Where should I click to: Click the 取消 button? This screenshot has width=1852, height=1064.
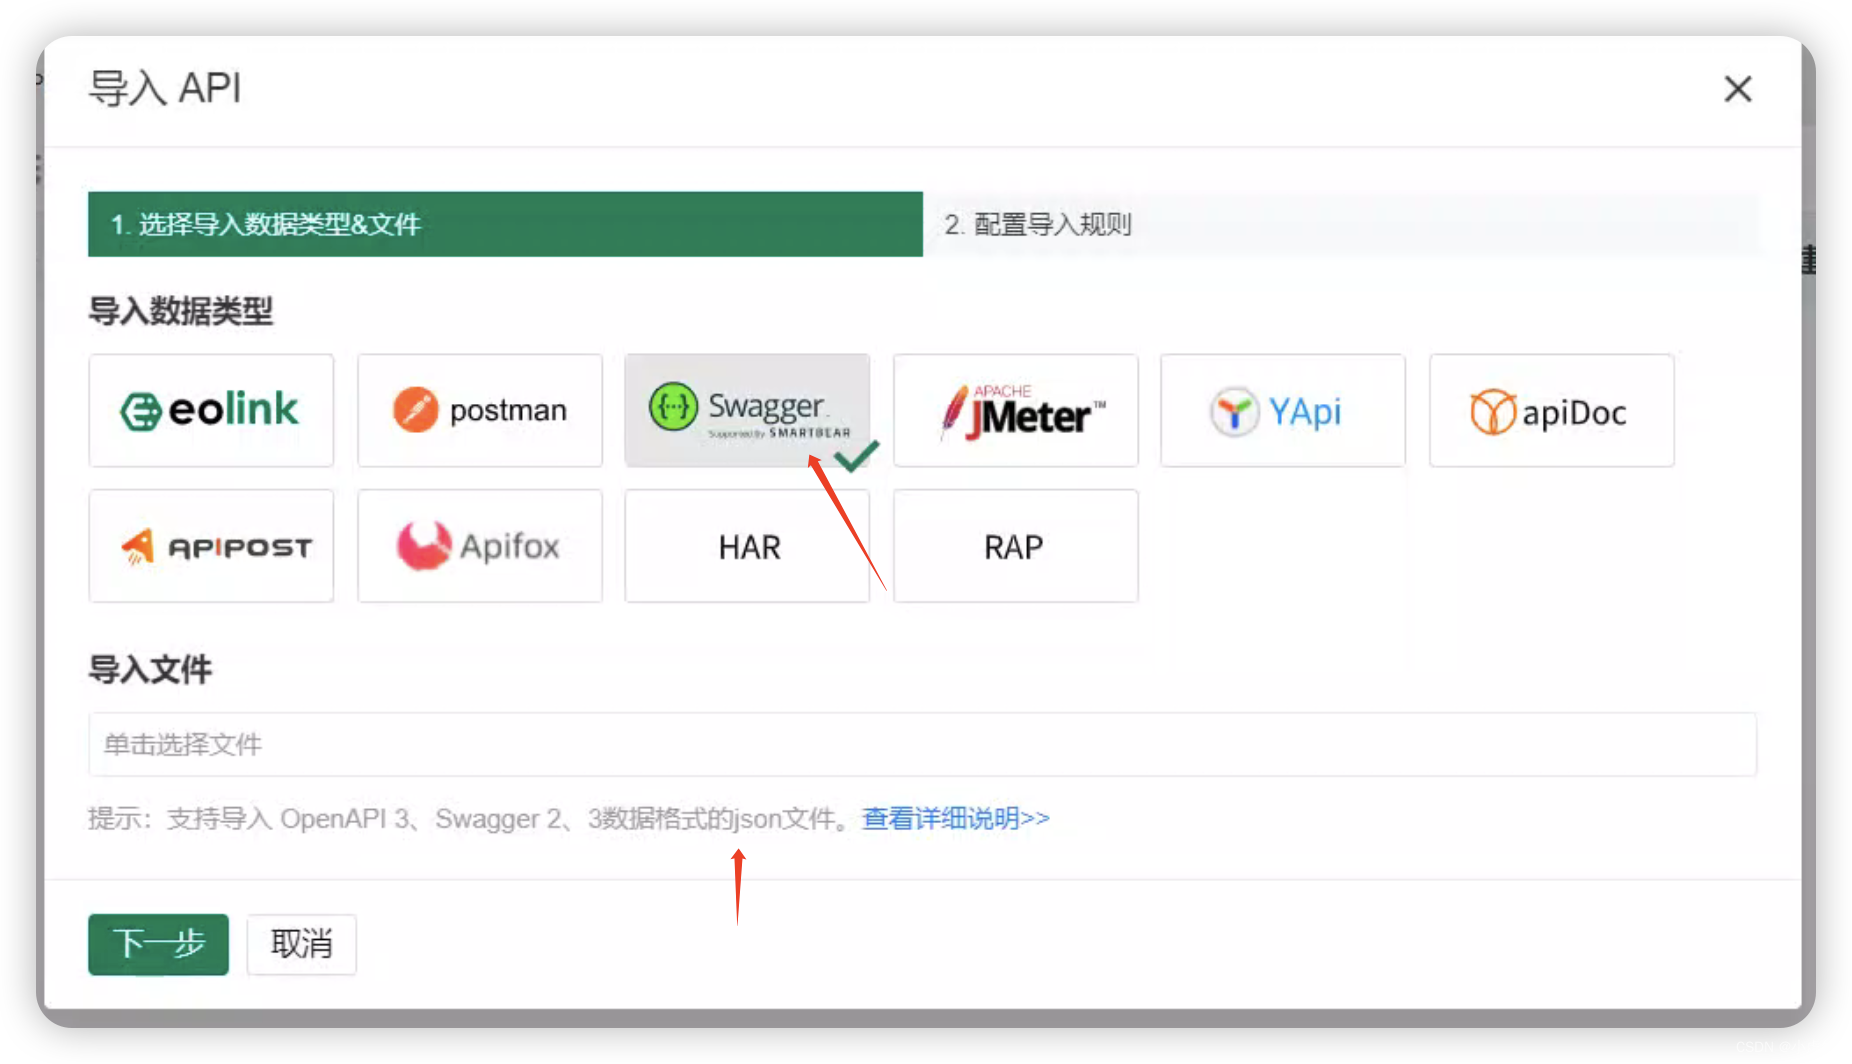(x=302, y=944)
